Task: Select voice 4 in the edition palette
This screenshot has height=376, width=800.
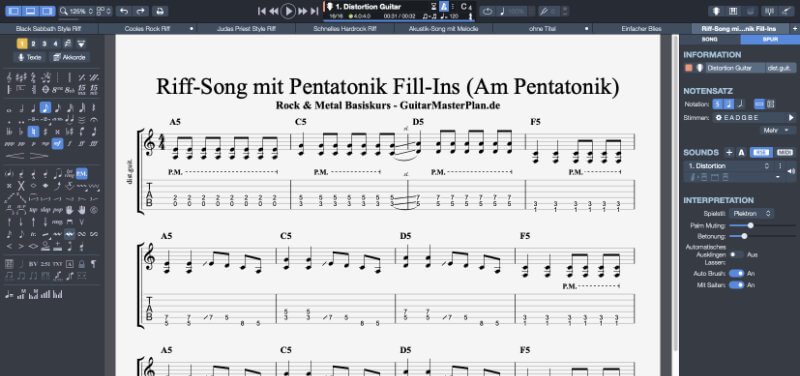Action: 56,44
